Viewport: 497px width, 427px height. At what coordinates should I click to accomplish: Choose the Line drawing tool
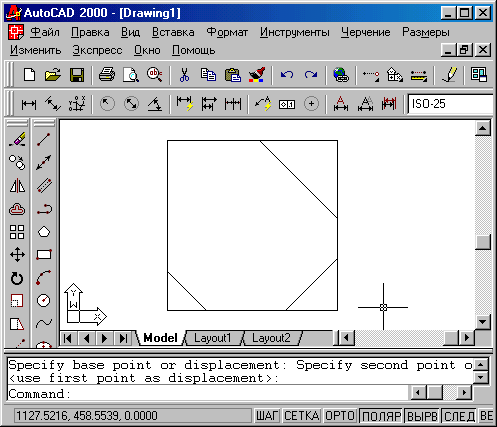click(44, 139)
